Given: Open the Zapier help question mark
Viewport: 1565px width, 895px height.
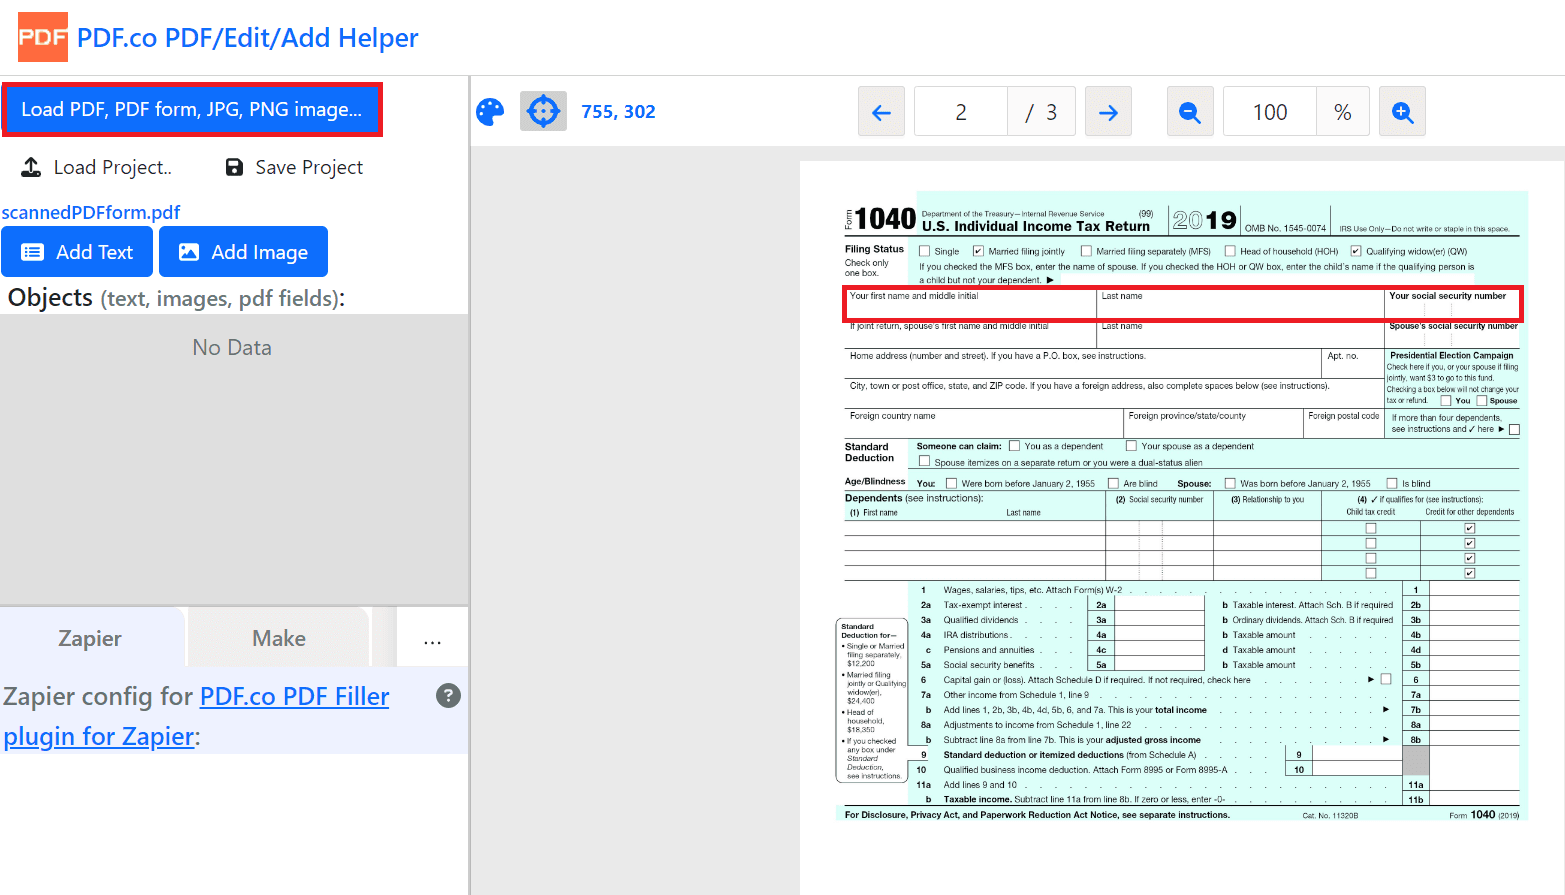Looking at the screenshot, I should coord(449,696).
